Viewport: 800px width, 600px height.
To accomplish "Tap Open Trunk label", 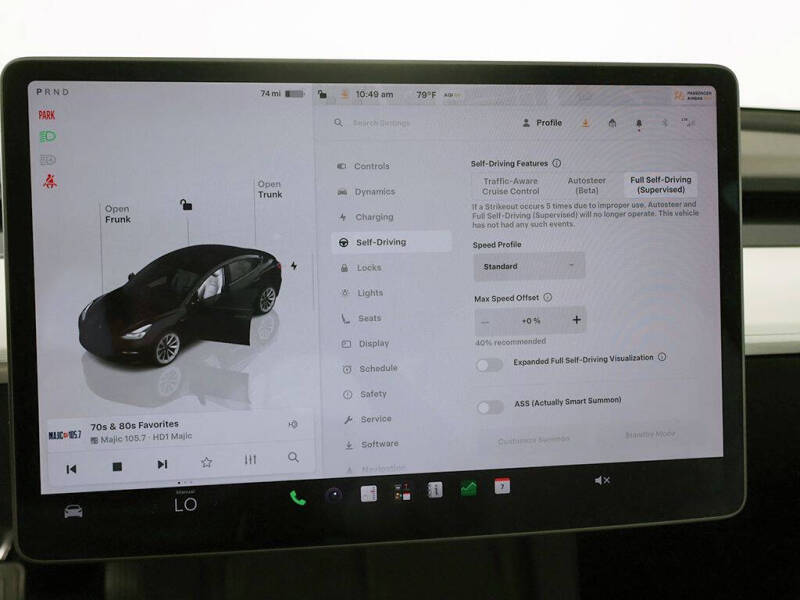I will click(x=270, y=189).
